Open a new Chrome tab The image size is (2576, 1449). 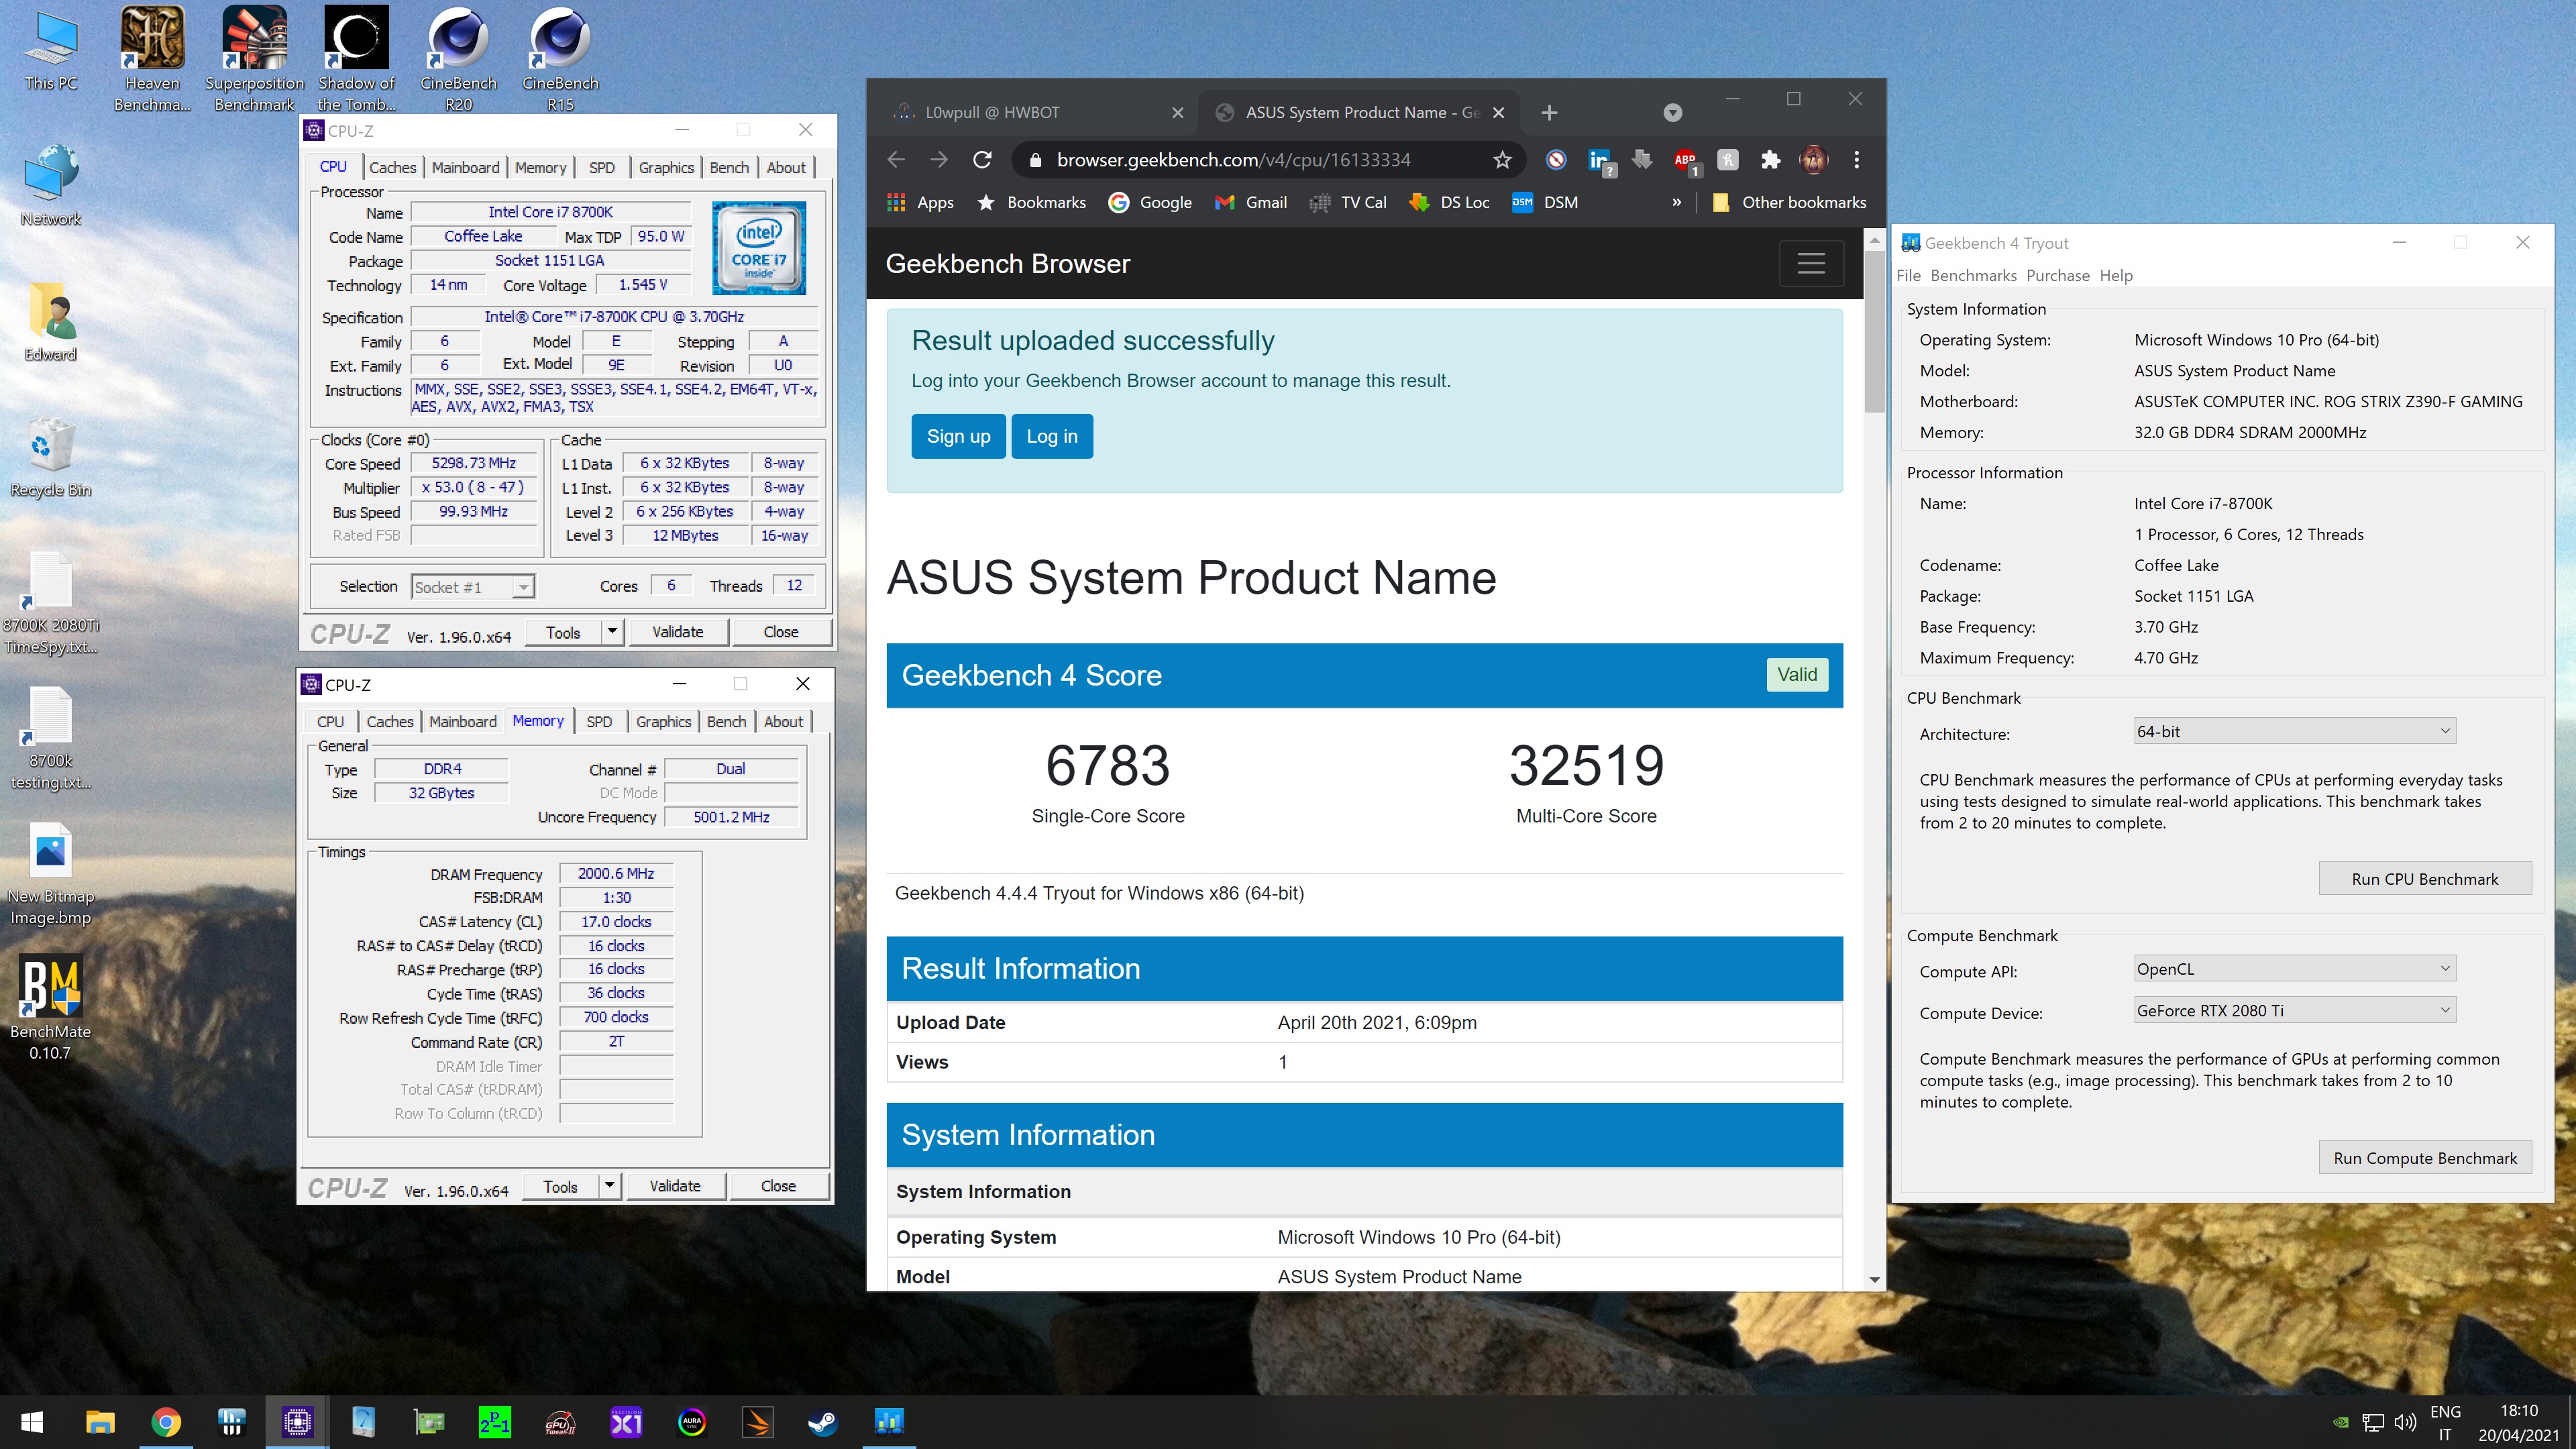click(x=1549, y=113)
